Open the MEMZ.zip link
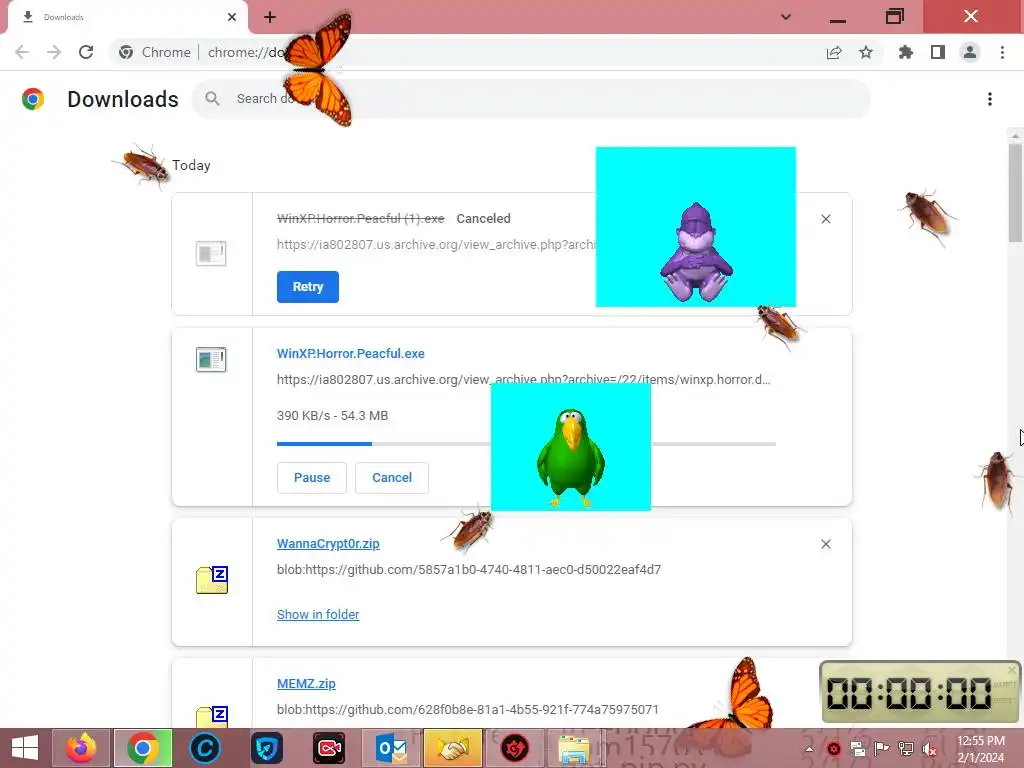This screenshot has width=1024, height=768. coord(306,684)
